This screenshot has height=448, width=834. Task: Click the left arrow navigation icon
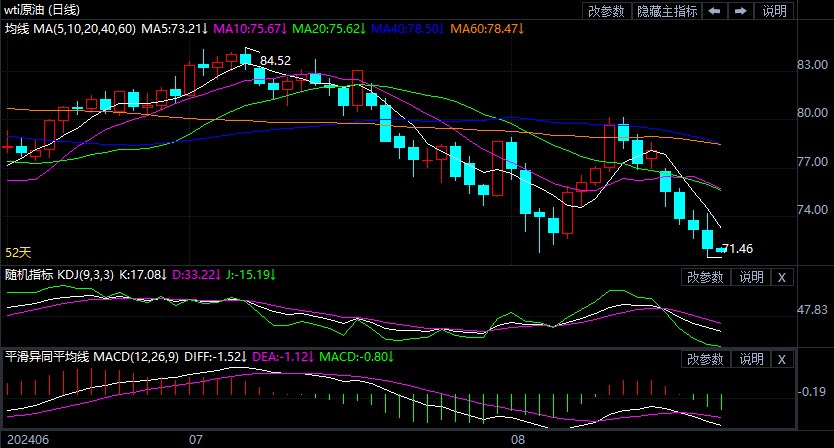coord(715,11)
